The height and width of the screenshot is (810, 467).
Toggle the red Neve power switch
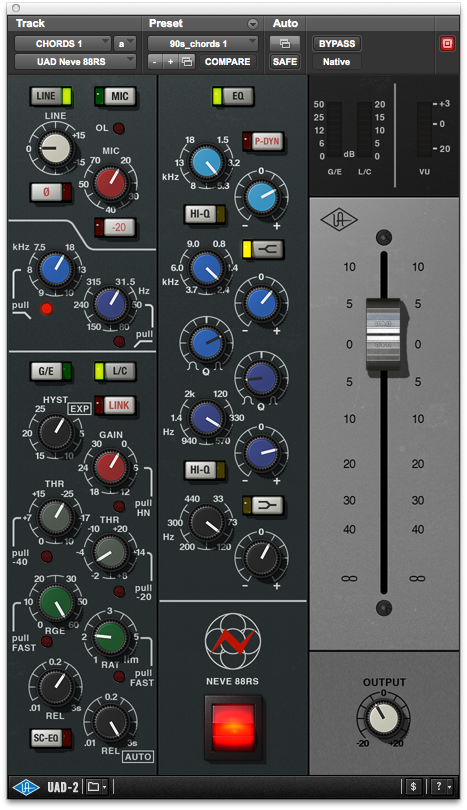(233, 727)
